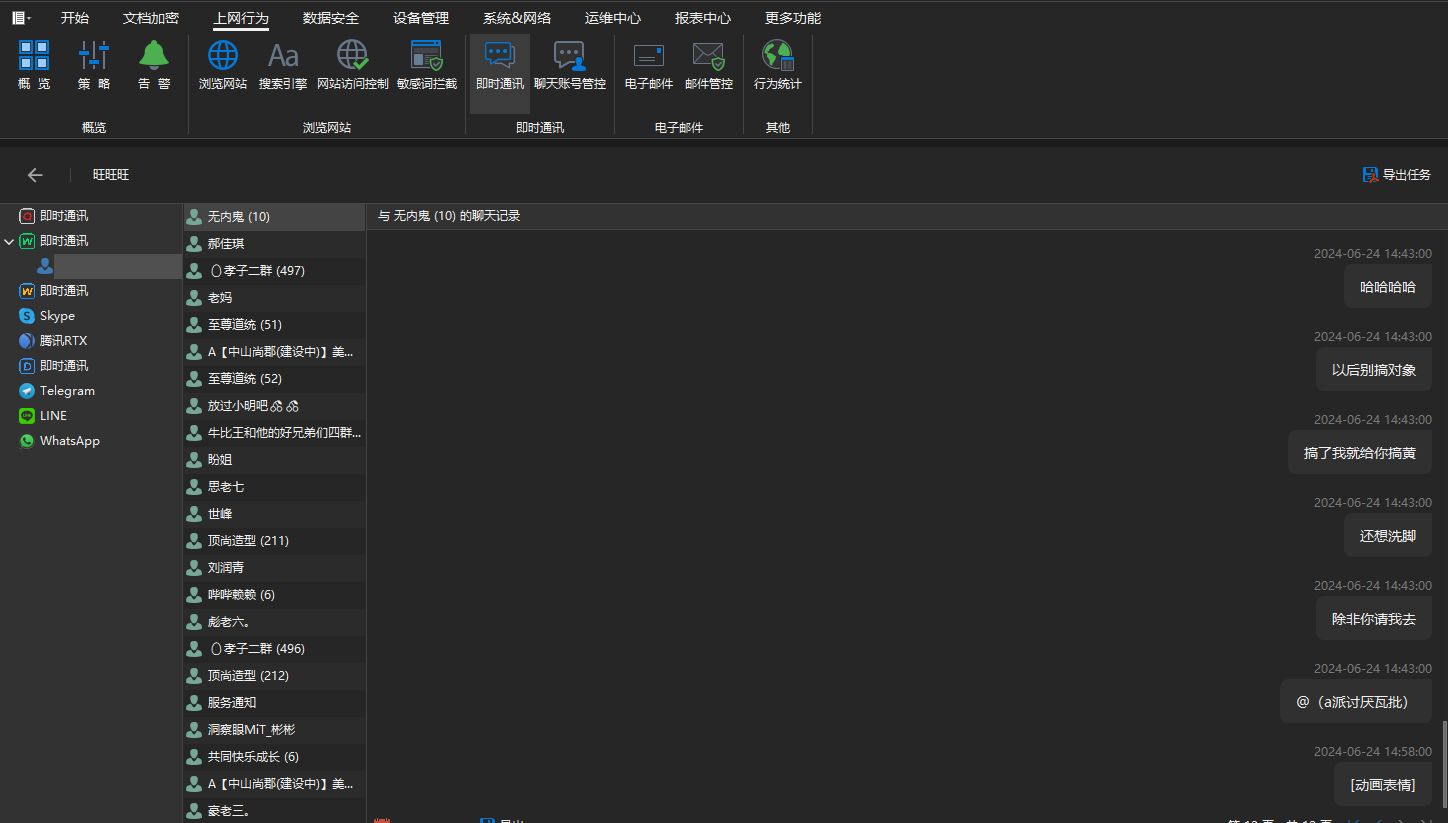Select the LINE tree item
This screenshot has width=1448, height=823.
coord(43,416)
